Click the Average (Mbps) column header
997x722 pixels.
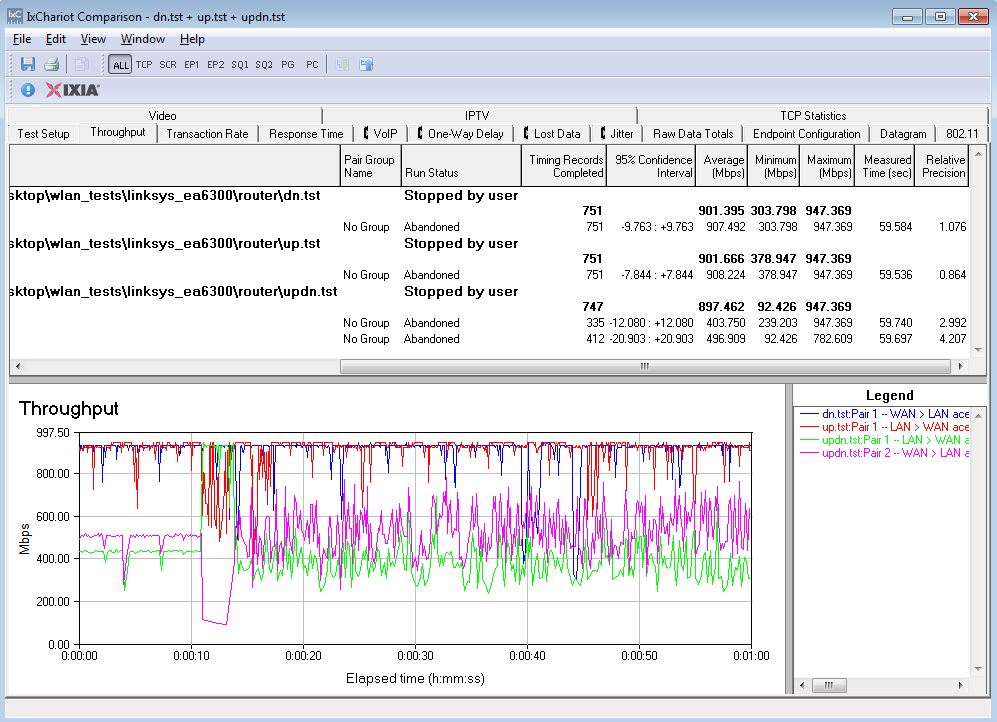(722, 166)
